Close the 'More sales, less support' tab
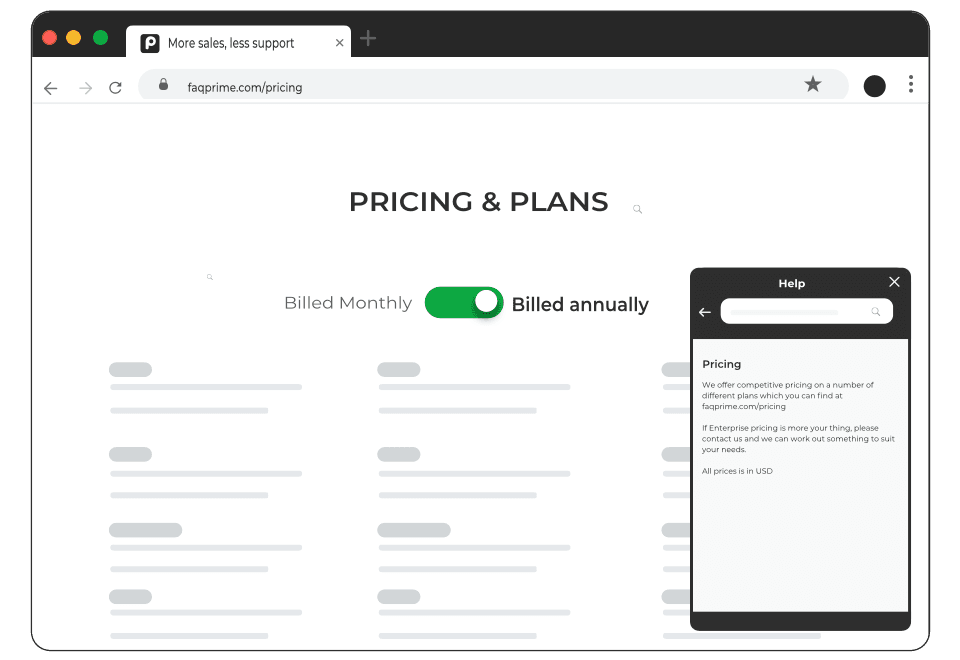This screenshot has width=960, height=660. [x=339, y=43]
